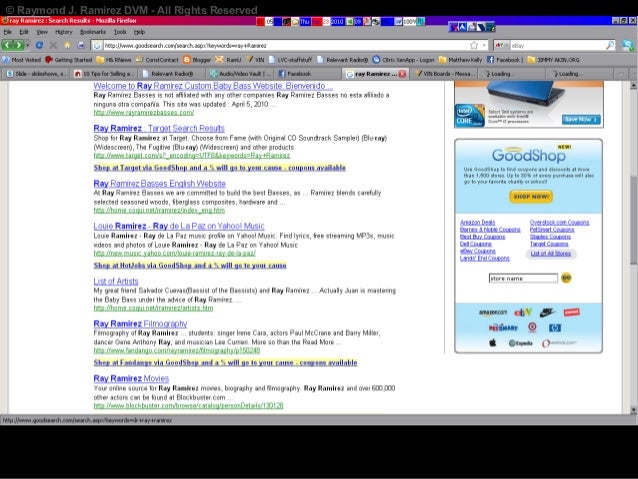Click the Skype icon at toolbar end
The width and height of the screenshot is (638, 479).
[627, 45]
